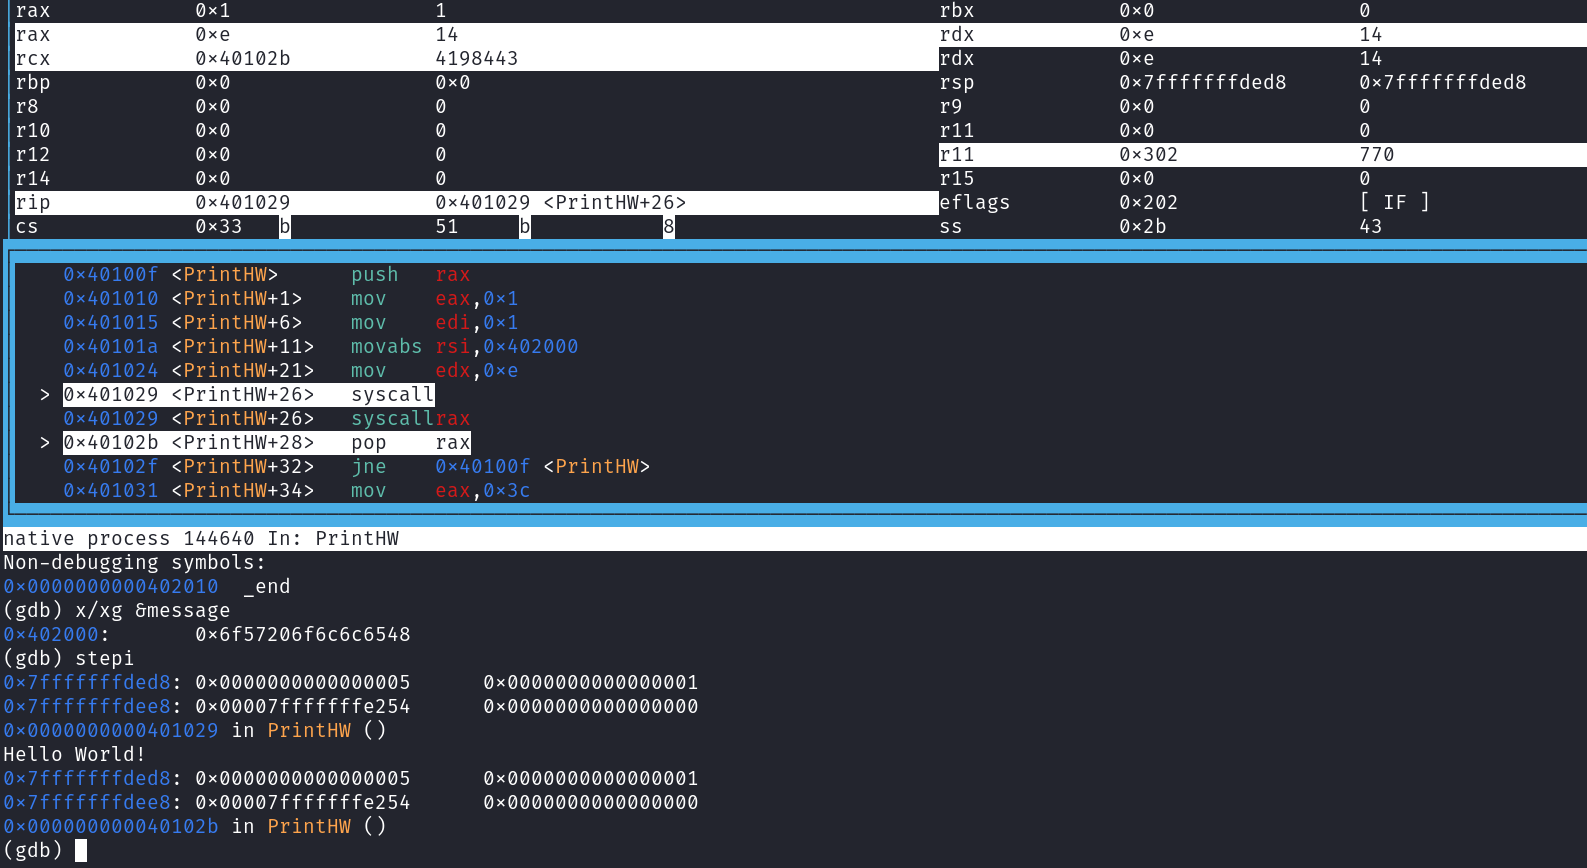Select the Hello World! output line
Screen dimensions: 1587x868
click(75, 755)
